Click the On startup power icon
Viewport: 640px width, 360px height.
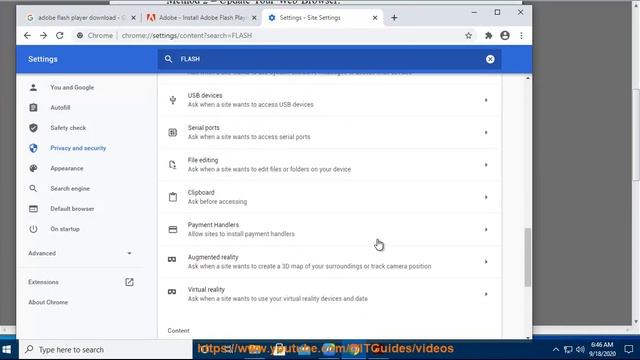[x=33, y=229]
